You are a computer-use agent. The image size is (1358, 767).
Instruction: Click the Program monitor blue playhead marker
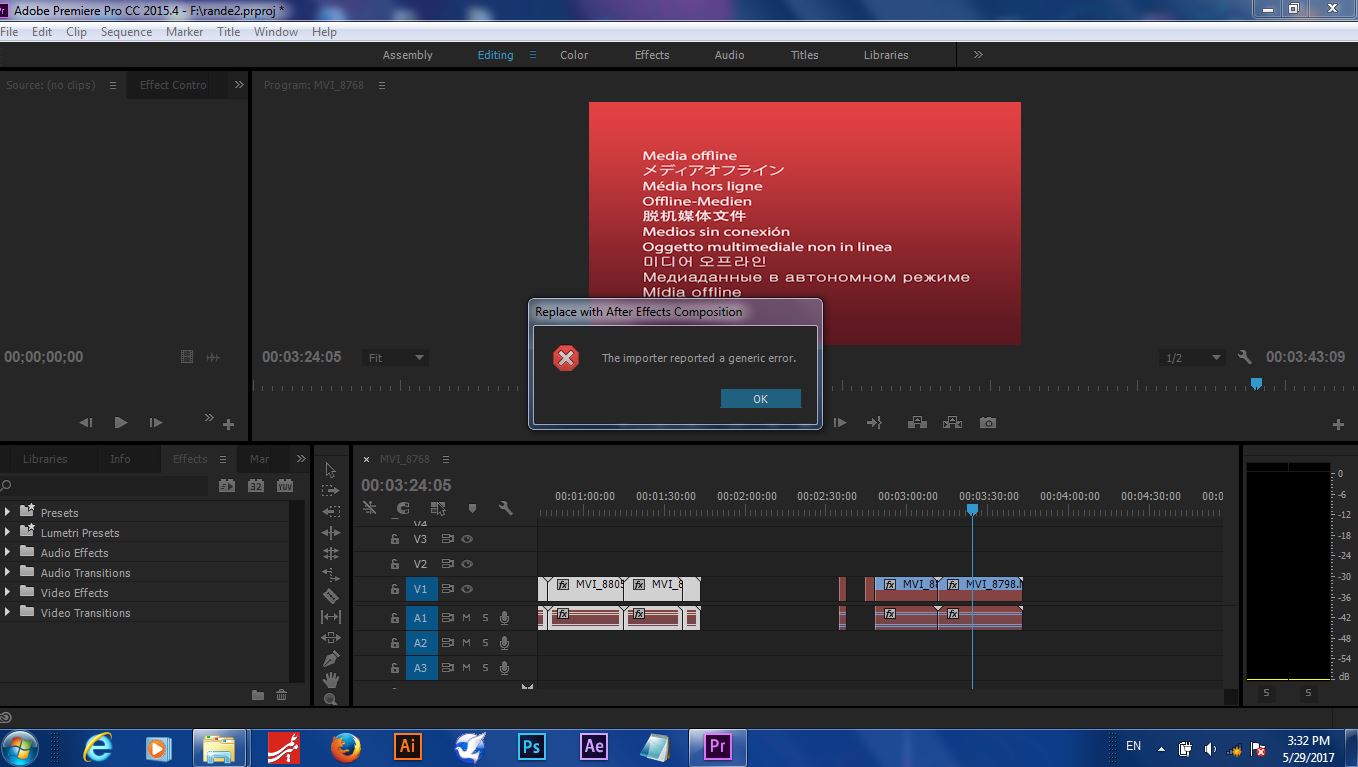pyautogui.click(x=1257, y=383)
